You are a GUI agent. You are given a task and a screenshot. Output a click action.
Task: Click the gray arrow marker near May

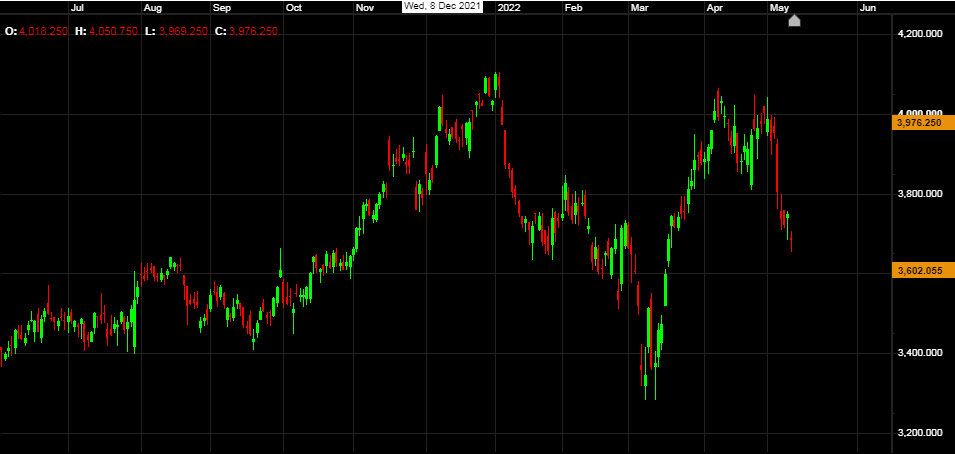click(x=794, y=20)
